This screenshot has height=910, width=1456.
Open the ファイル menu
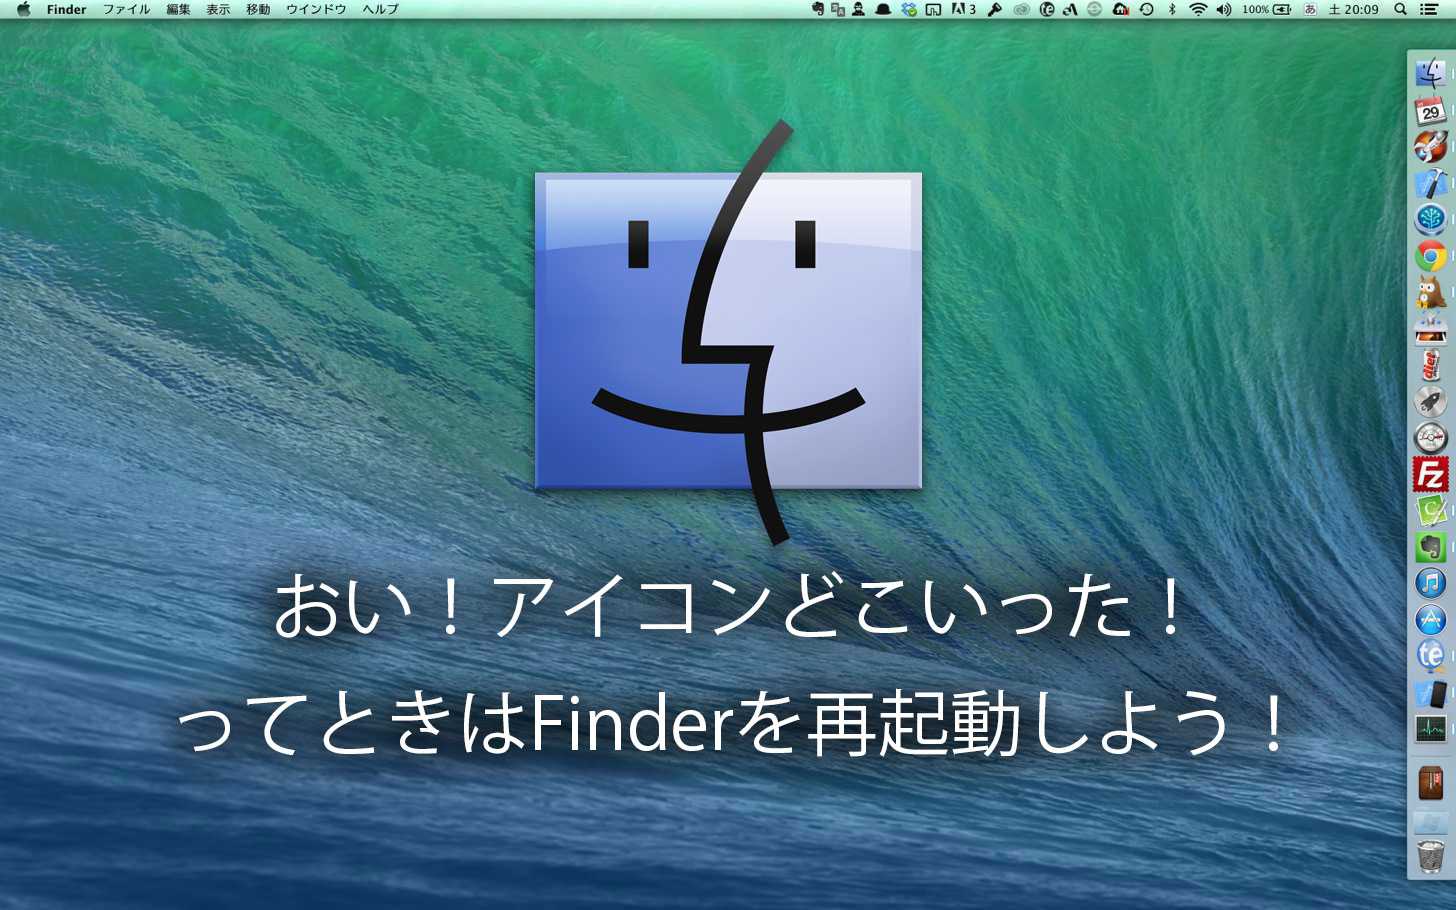coord(126,9)
